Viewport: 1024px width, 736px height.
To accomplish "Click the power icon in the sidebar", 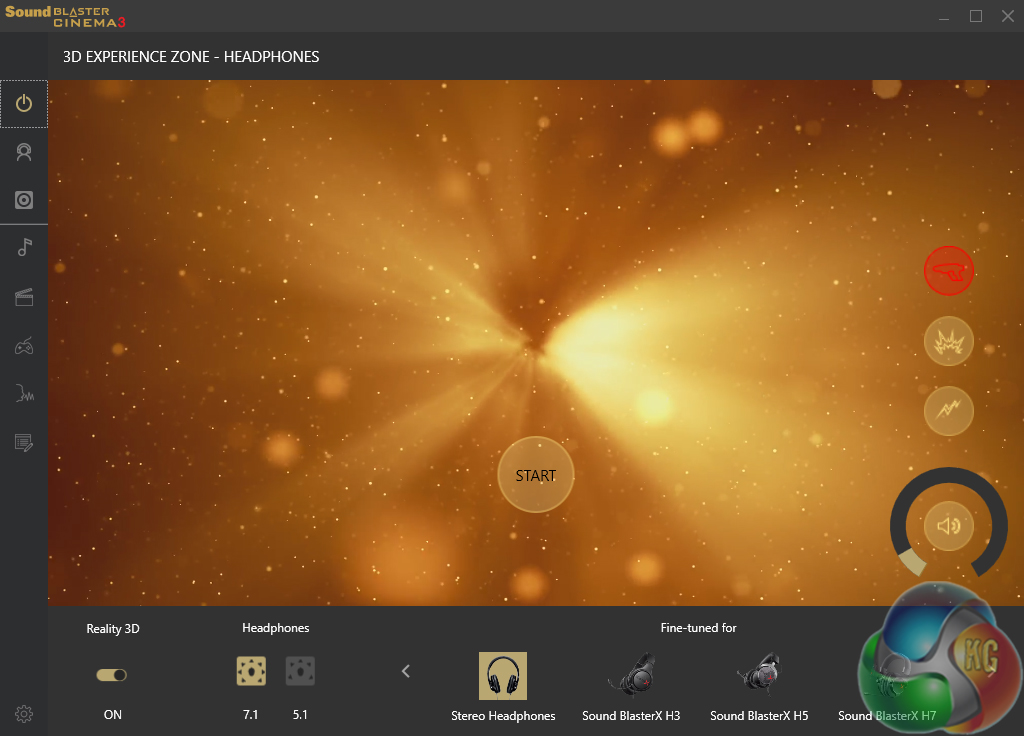I will tap(24, 104).
